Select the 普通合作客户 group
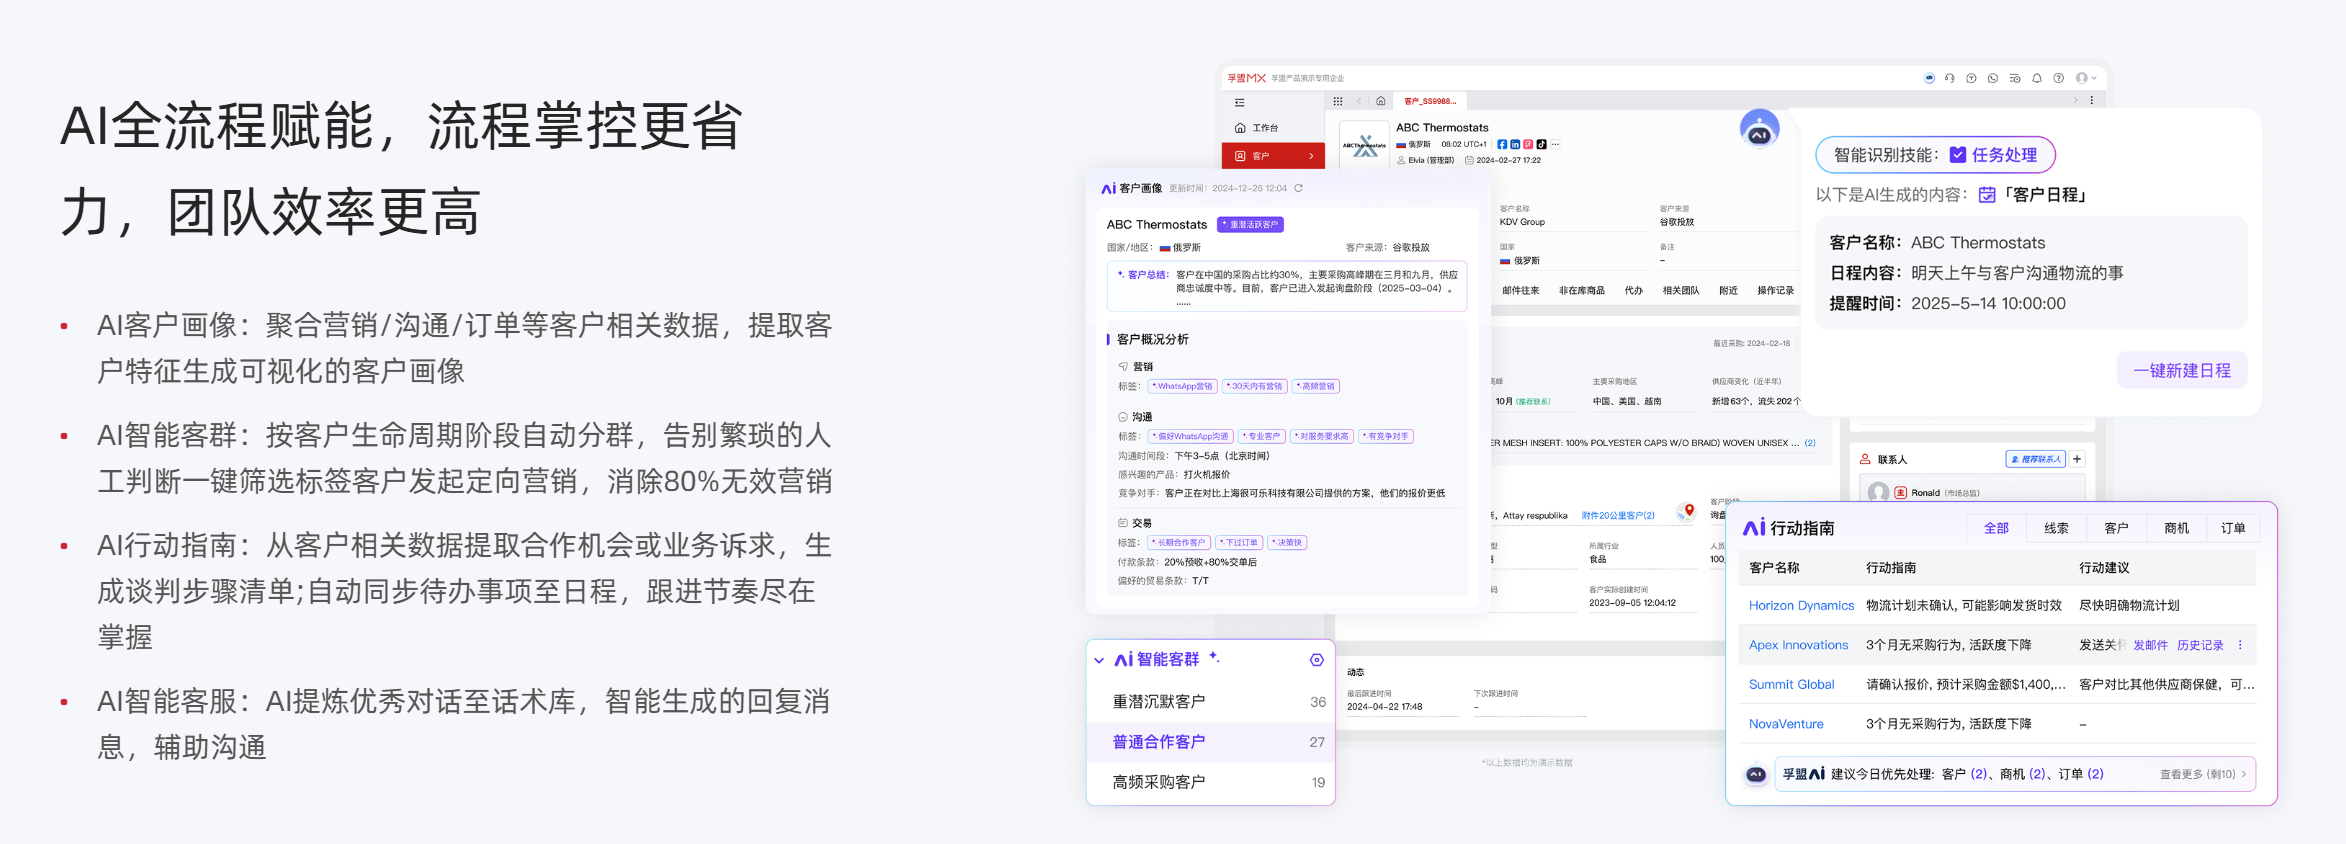2346x844 pixels. click(1211, 742)
